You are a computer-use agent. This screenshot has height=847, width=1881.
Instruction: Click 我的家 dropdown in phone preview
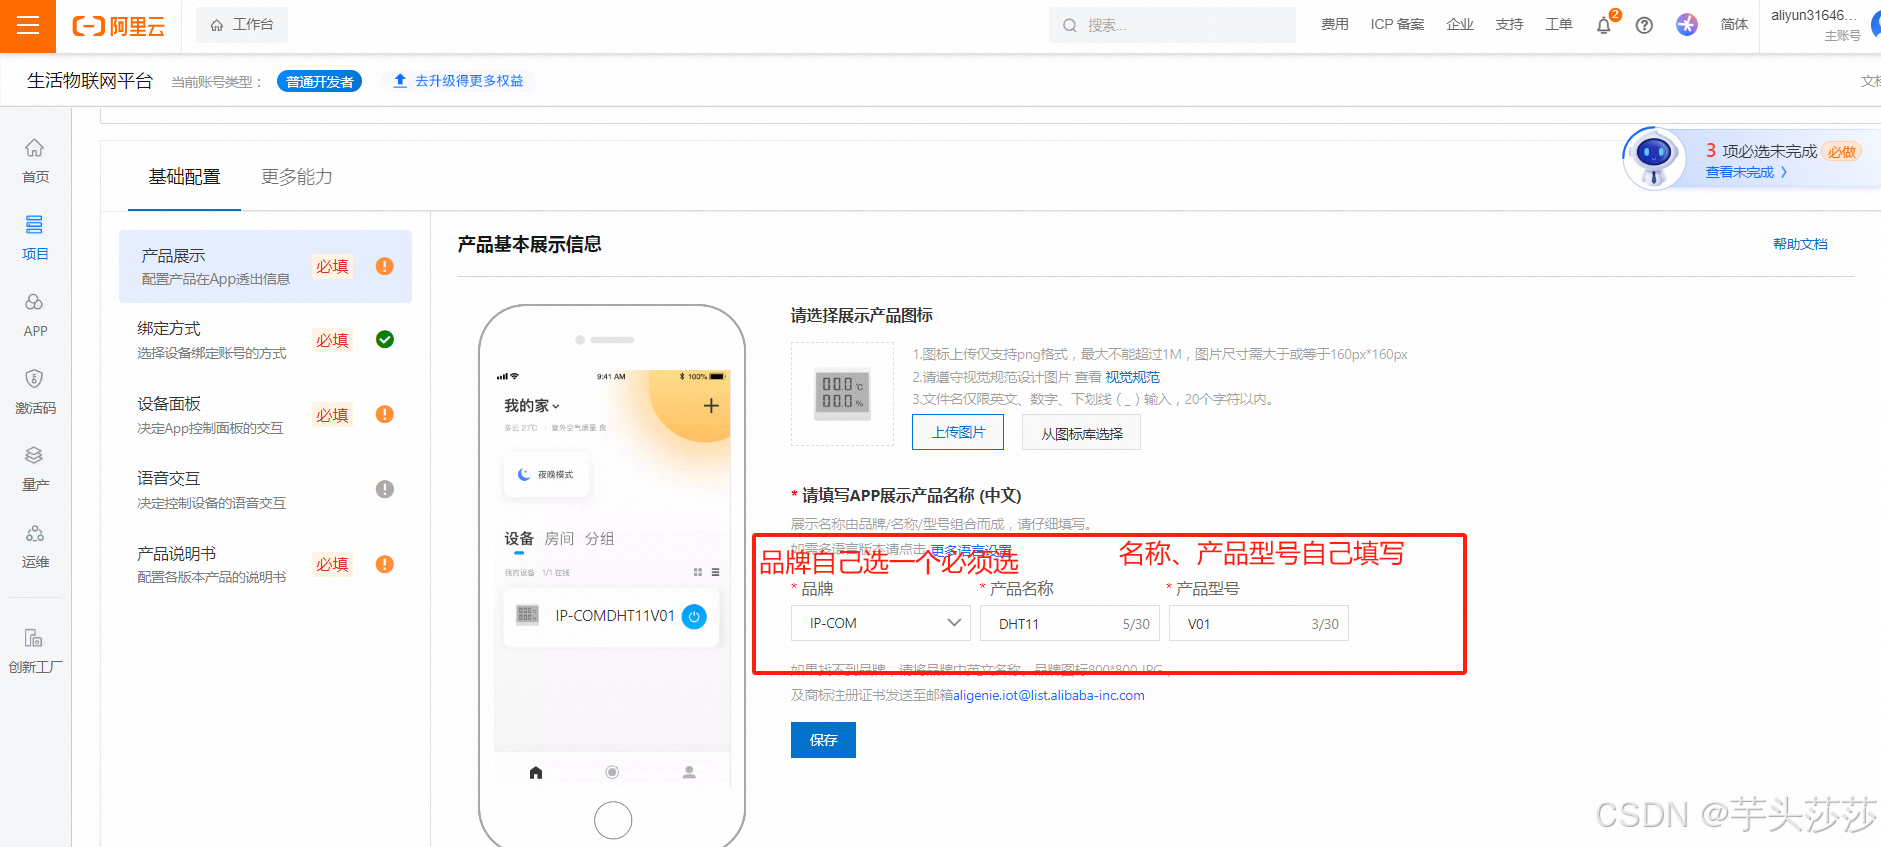click(532, 406)
